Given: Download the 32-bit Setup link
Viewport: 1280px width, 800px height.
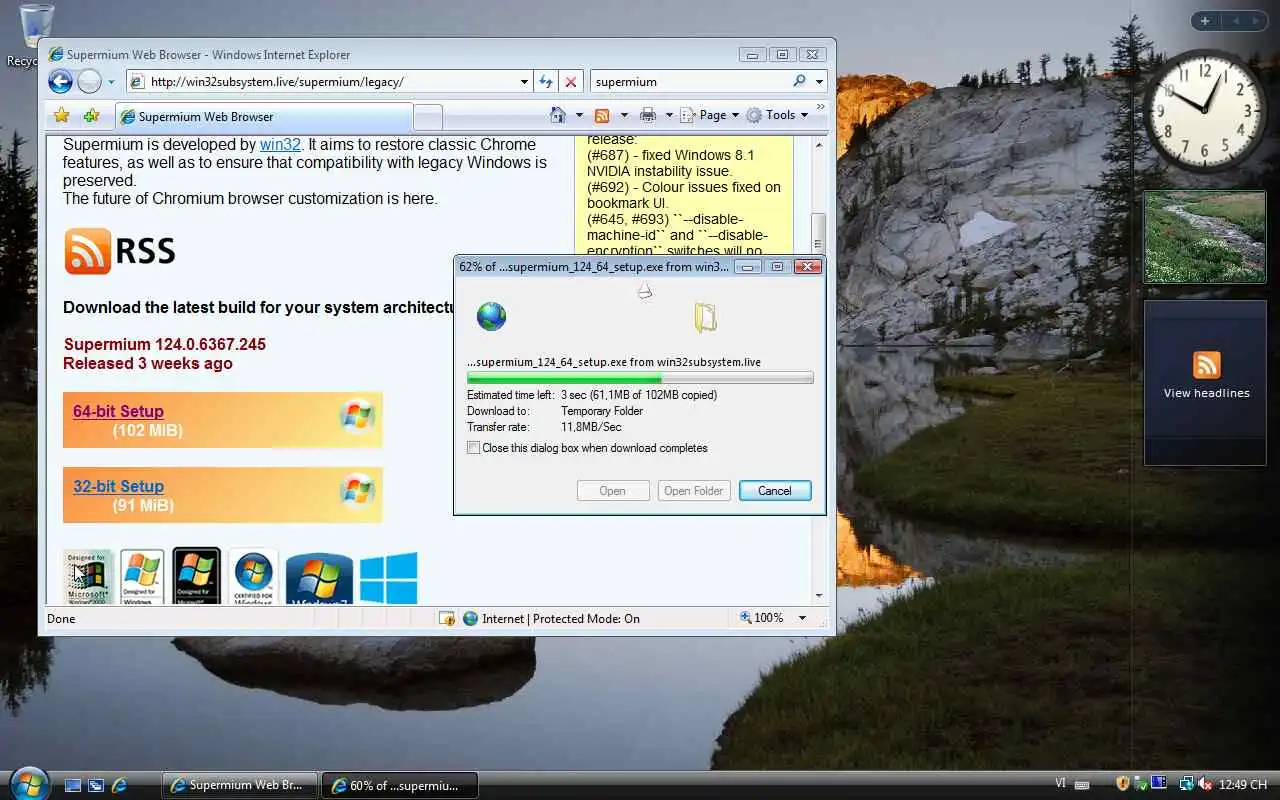Looking at the screenshot, I should click(x=118, y=486).
